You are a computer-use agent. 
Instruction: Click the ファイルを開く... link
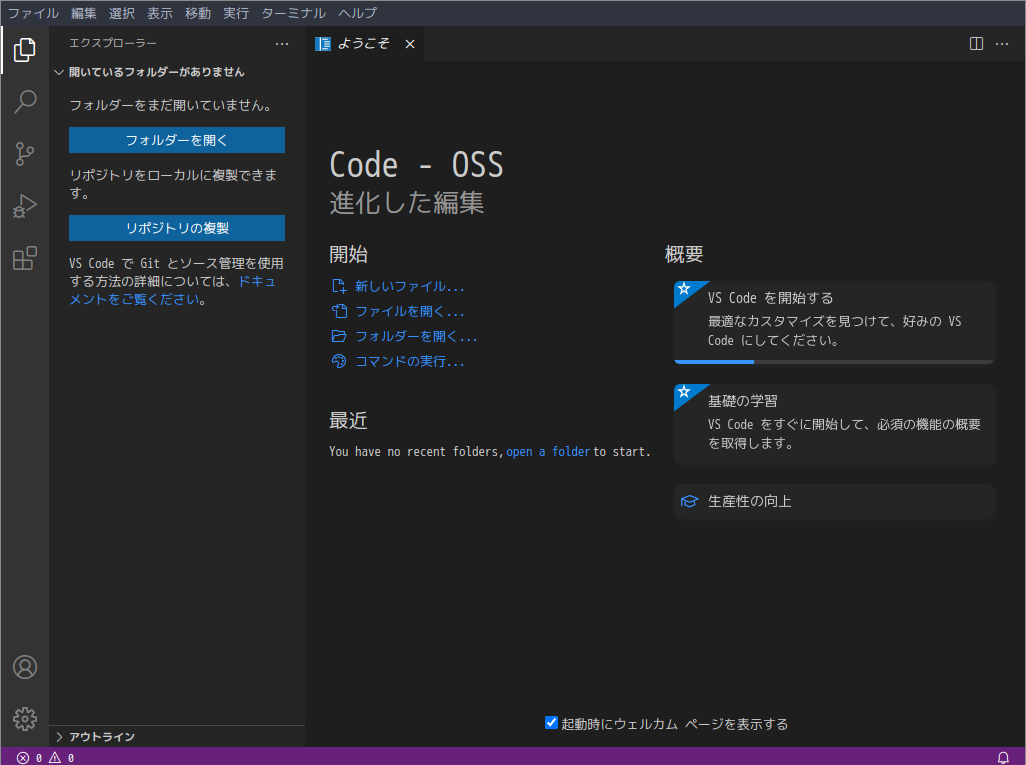pos(410,311)
